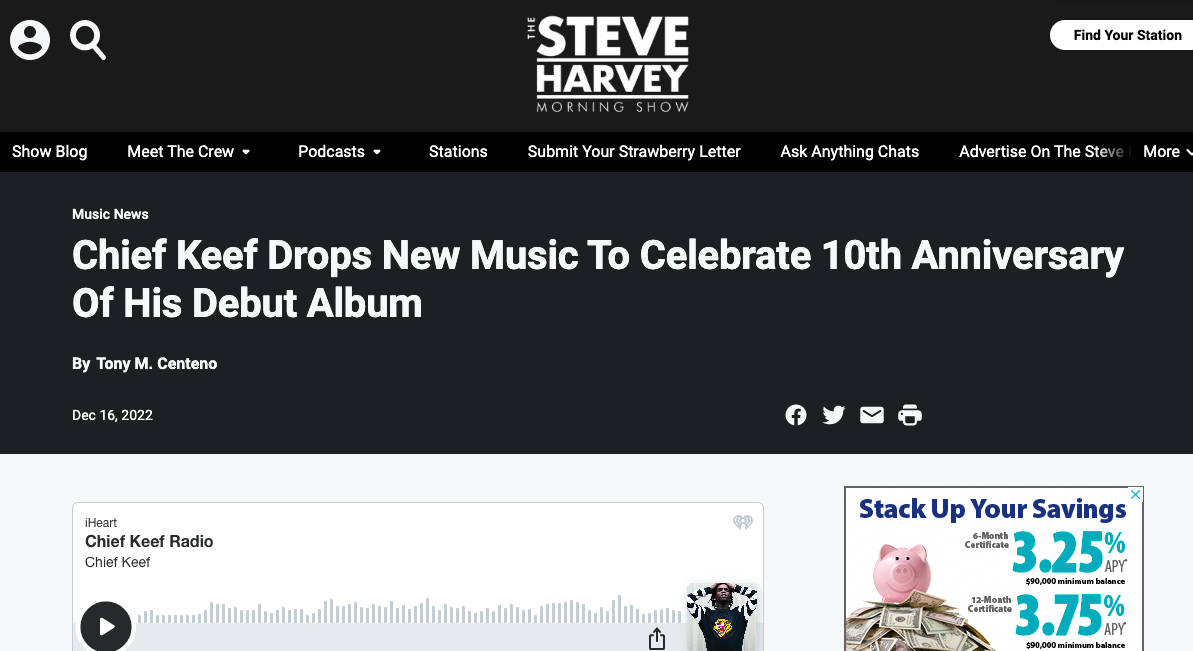The width and height of the screenshot is (1193, 651).
Task: Play Chief Keef Radio
Action: pos(106,626)
